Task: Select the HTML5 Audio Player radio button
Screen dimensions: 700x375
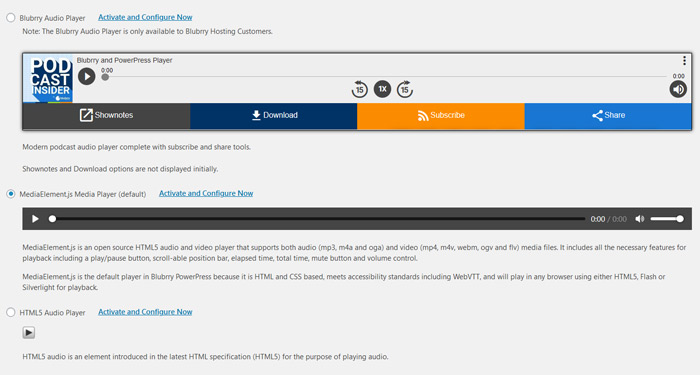Action: tap(11, 312)
